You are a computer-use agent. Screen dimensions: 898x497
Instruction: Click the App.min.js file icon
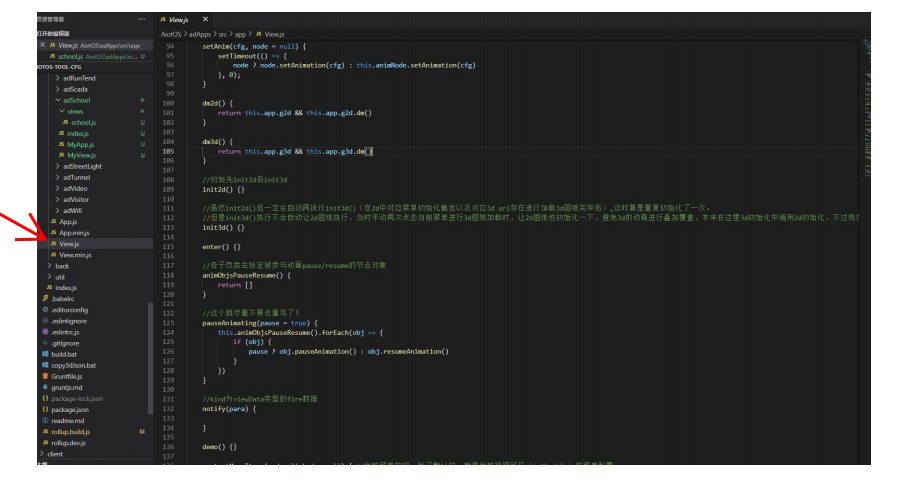click(53, 232)
